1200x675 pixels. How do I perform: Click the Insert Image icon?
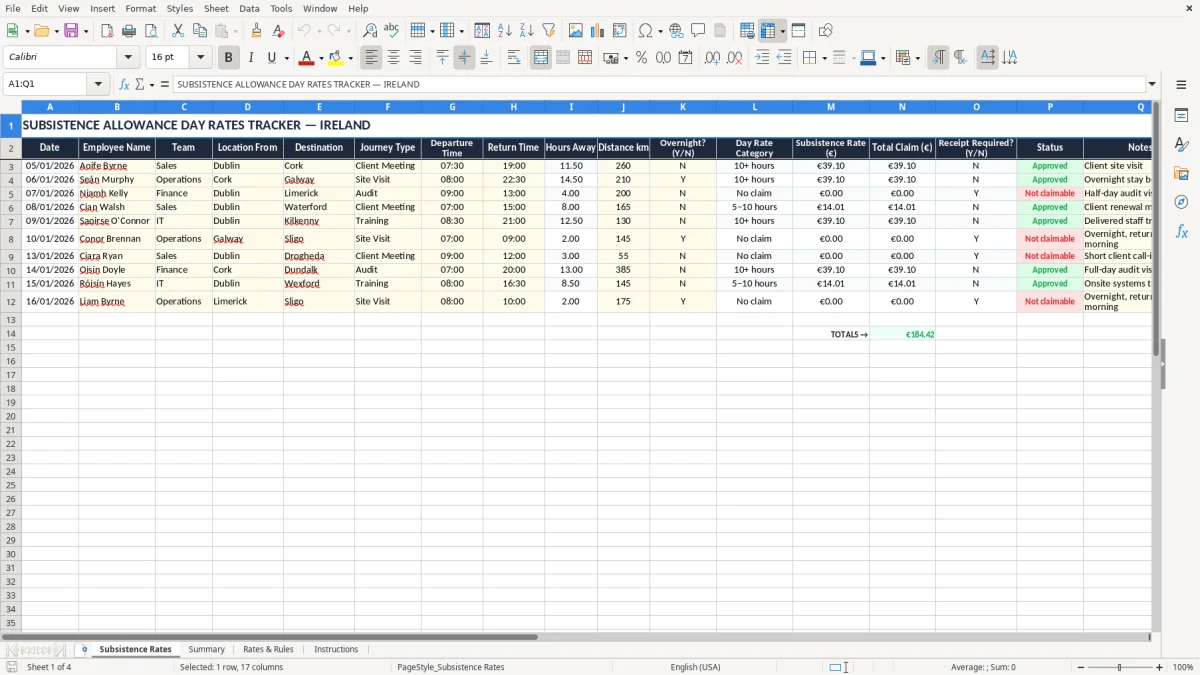click(x=576, y=31)
